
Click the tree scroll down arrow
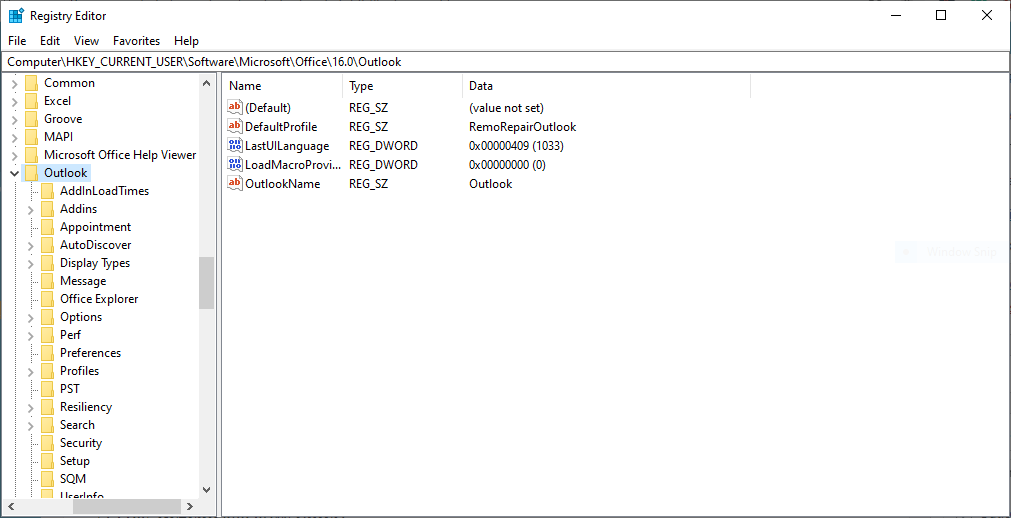[x=206, y=490]
